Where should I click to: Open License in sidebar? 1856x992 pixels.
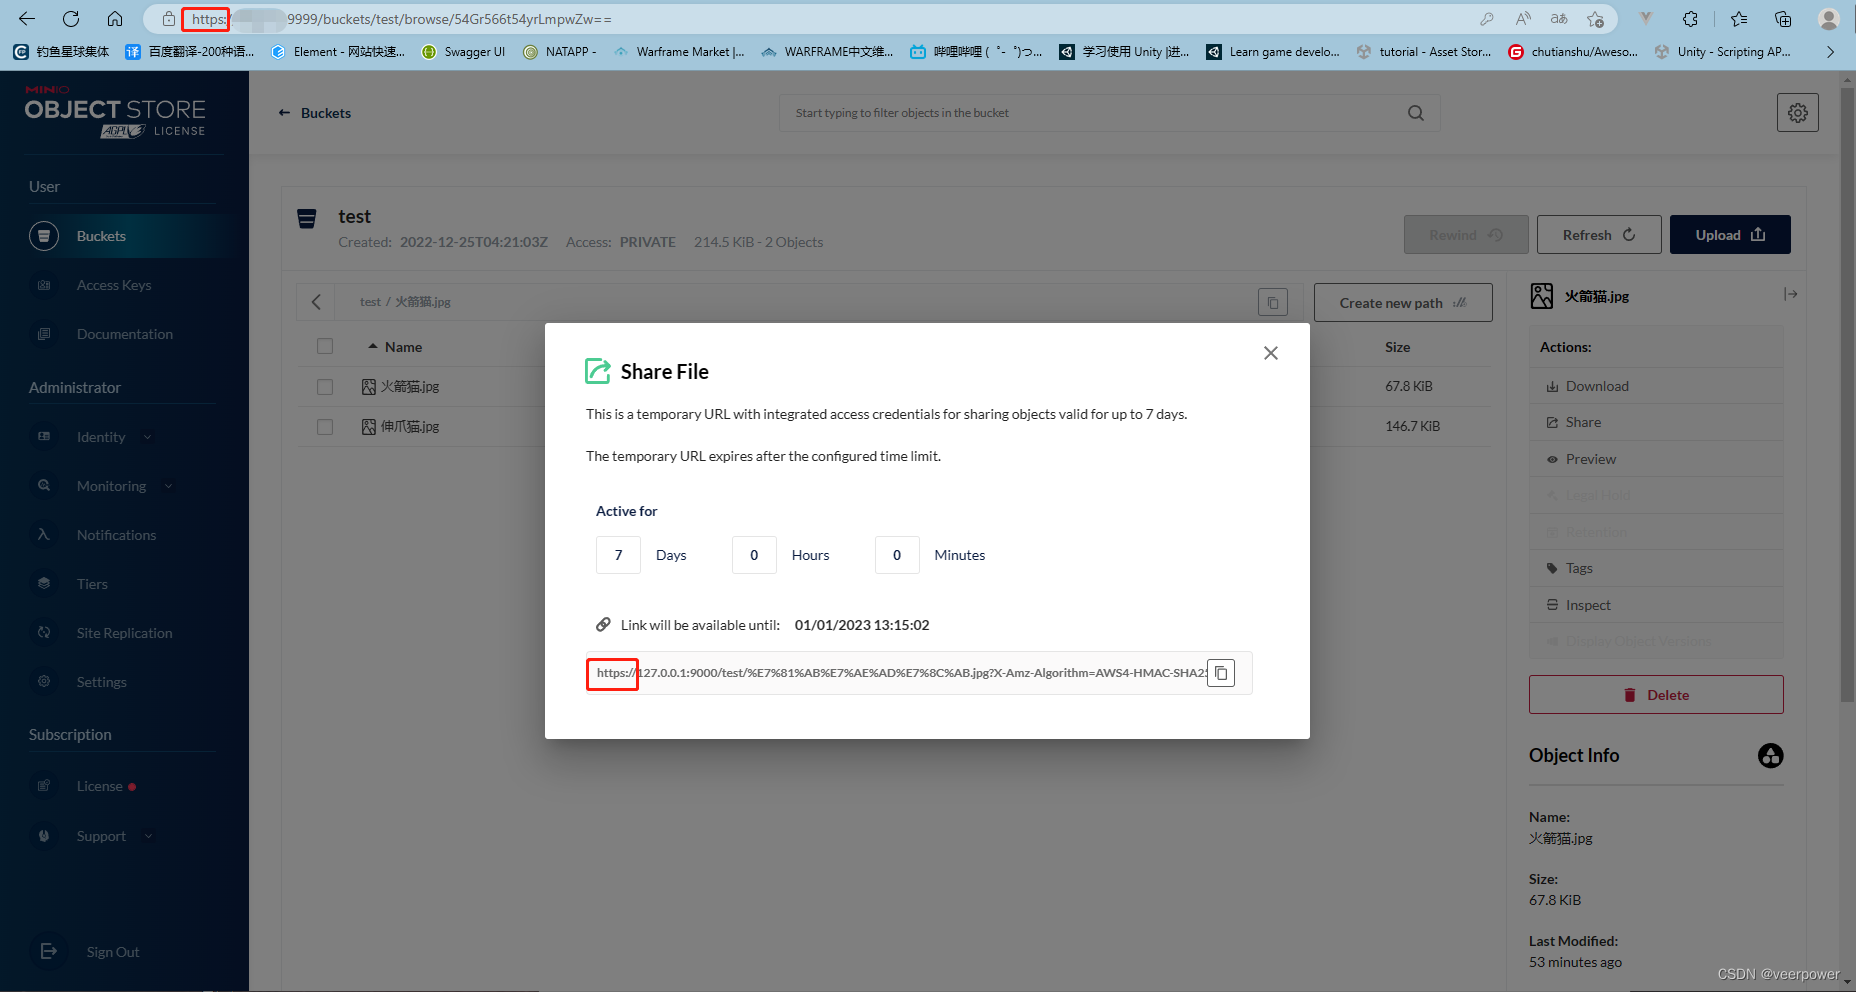pyautogui.click(x=100, y=786)
